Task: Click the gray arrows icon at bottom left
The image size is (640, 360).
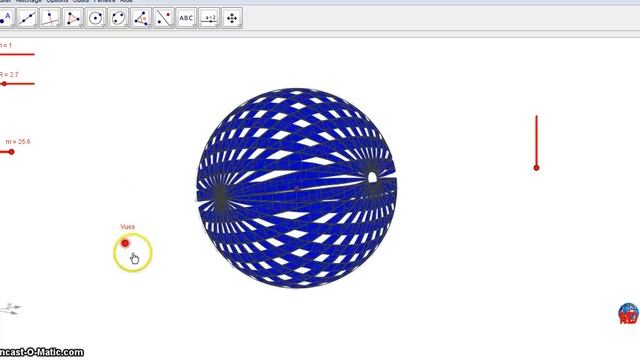Action: [11, 309]
